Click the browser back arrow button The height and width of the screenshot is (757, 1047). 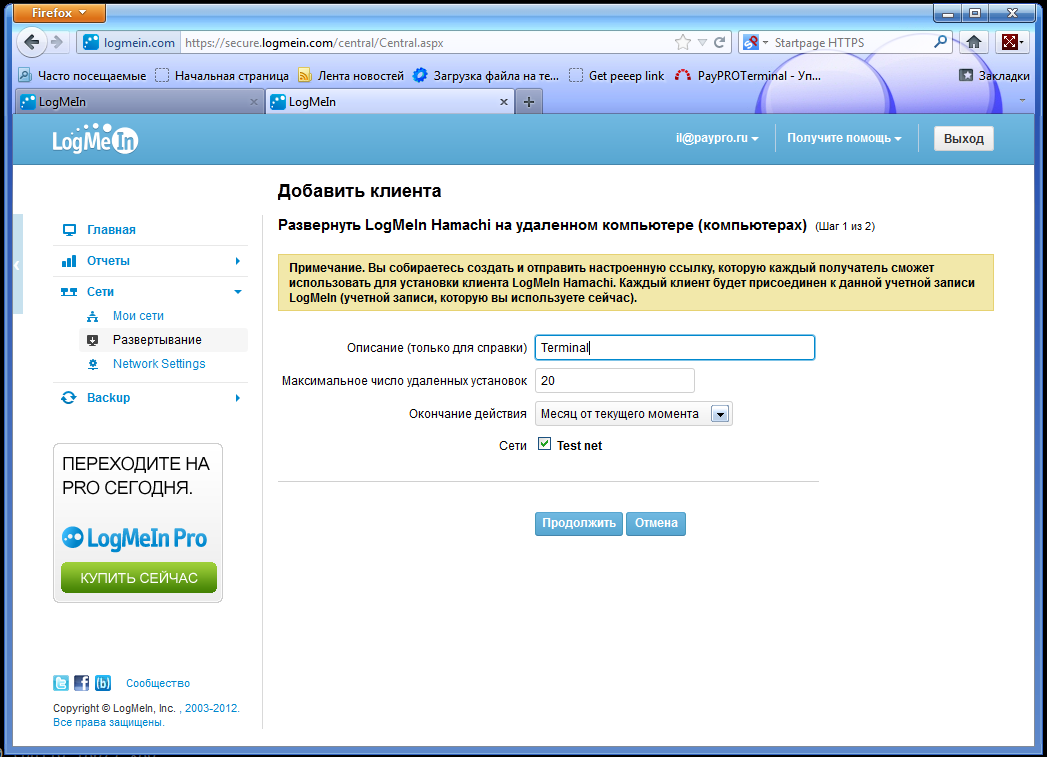(32, 43)
